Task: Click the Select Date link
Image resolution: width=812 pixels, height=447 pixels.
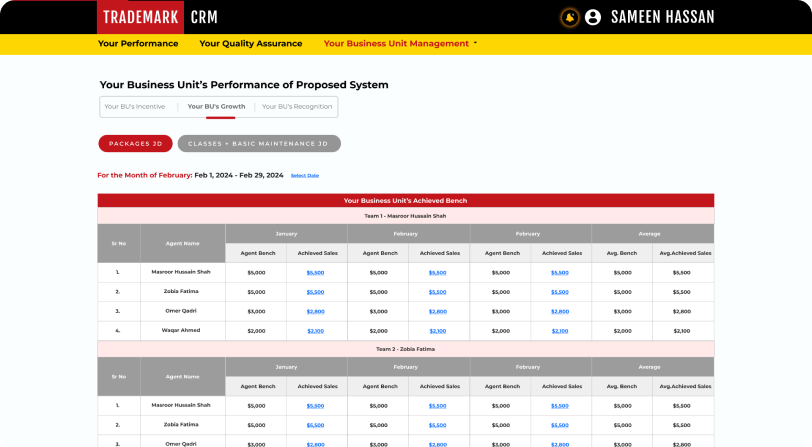Action: [305, 175]
